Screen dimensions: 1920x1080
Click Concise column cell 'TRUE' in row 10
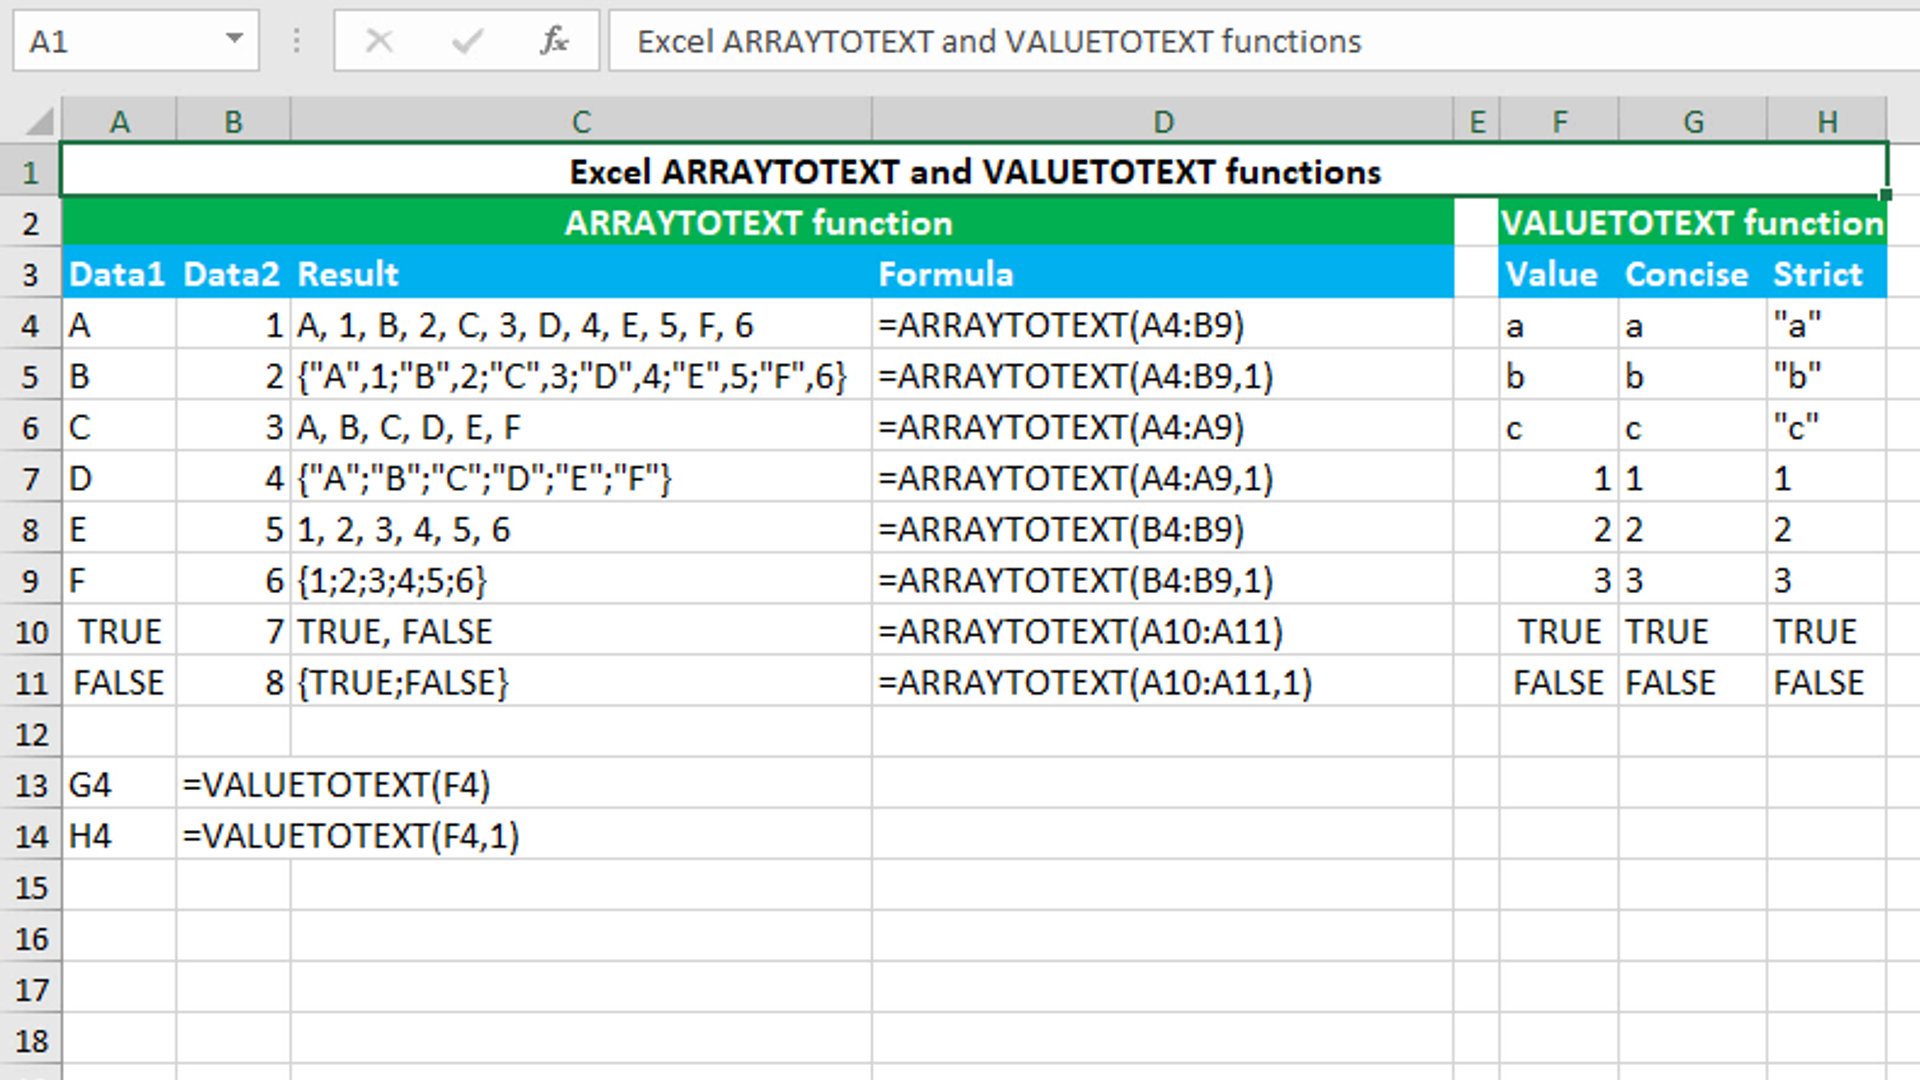coord(1693,631)
